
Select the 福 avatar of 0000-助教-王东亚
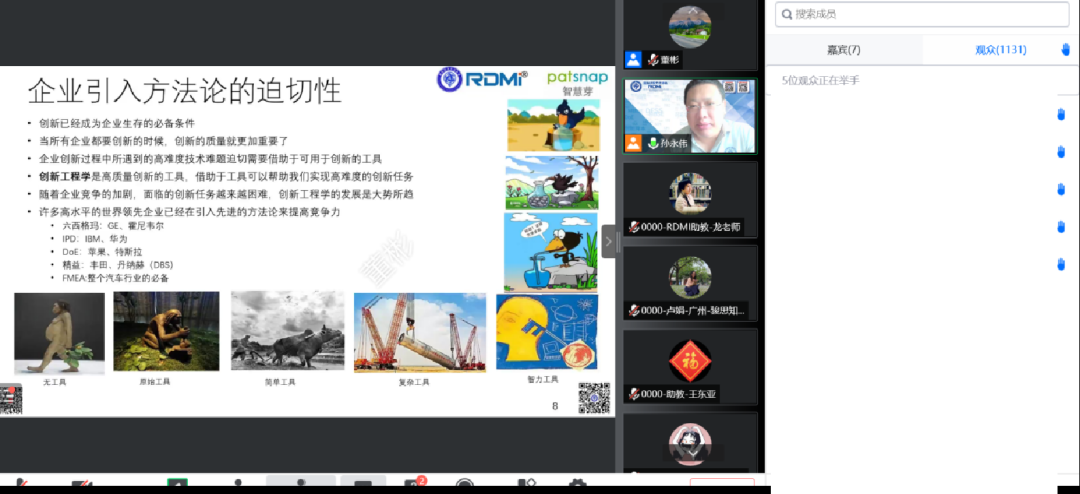690,359
